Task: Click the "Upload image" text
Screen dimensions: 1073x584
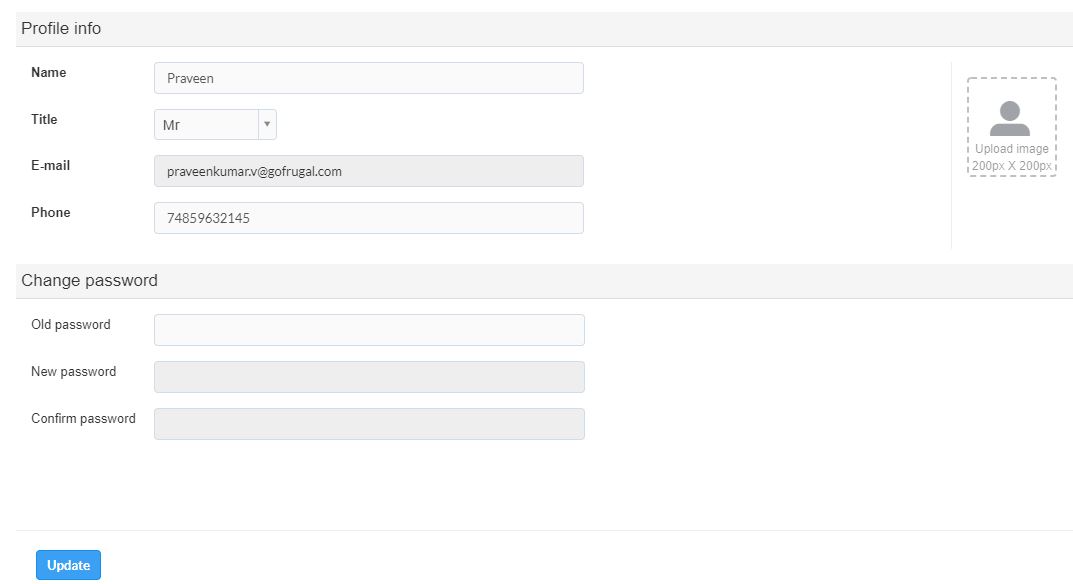Action: tap(1011, 149)
